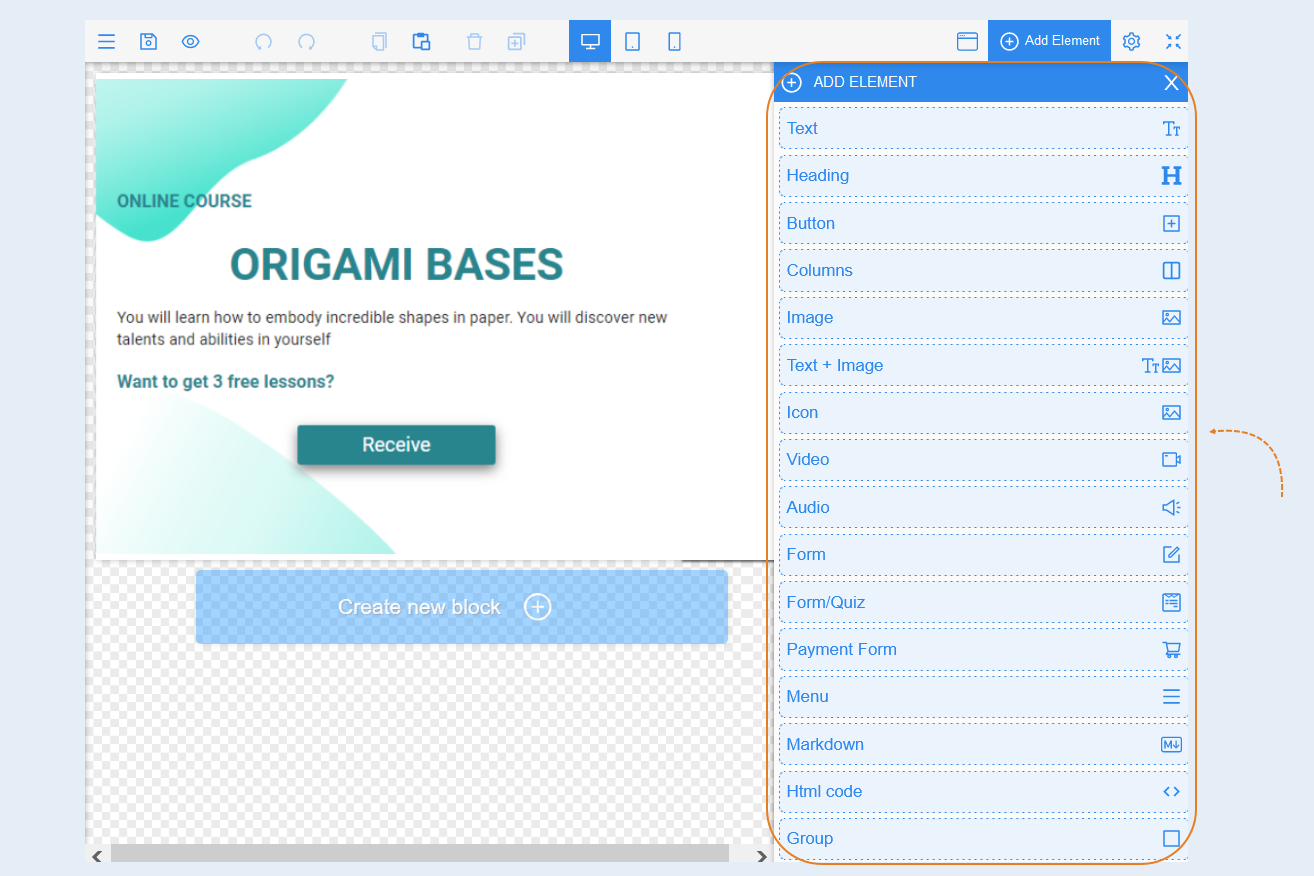
Task: Select the Html code row
Action: (983, 791)
